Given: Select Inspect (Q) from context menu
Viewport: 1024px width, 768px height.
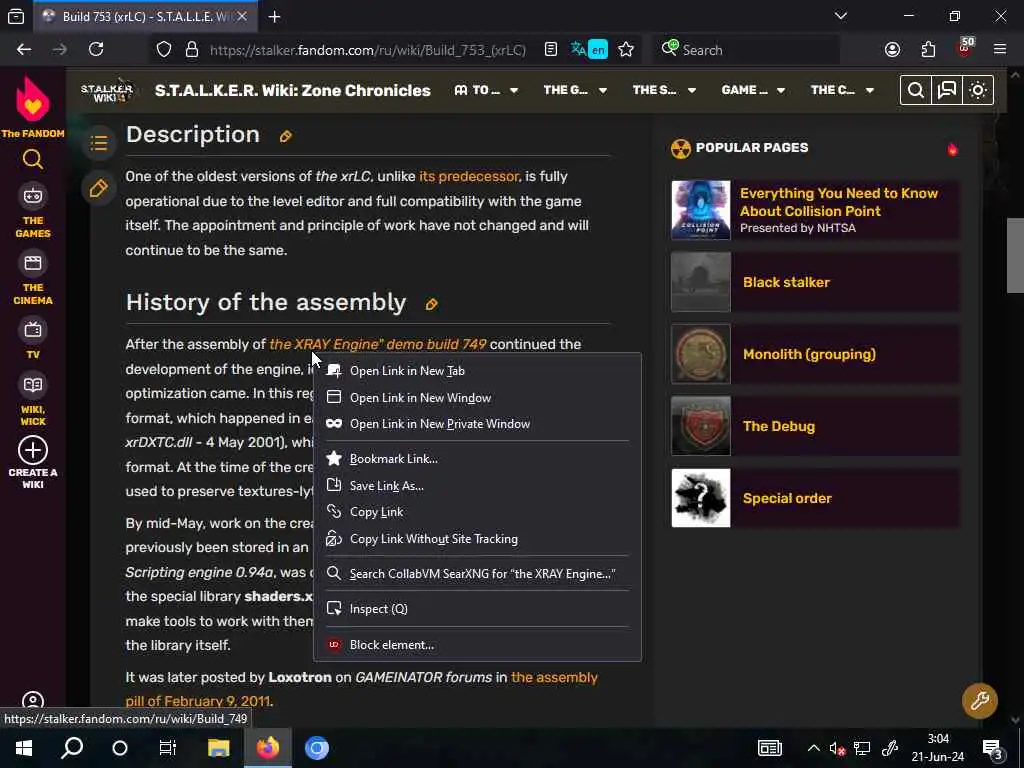Looking at the screenshot, I should pos(477,609).
